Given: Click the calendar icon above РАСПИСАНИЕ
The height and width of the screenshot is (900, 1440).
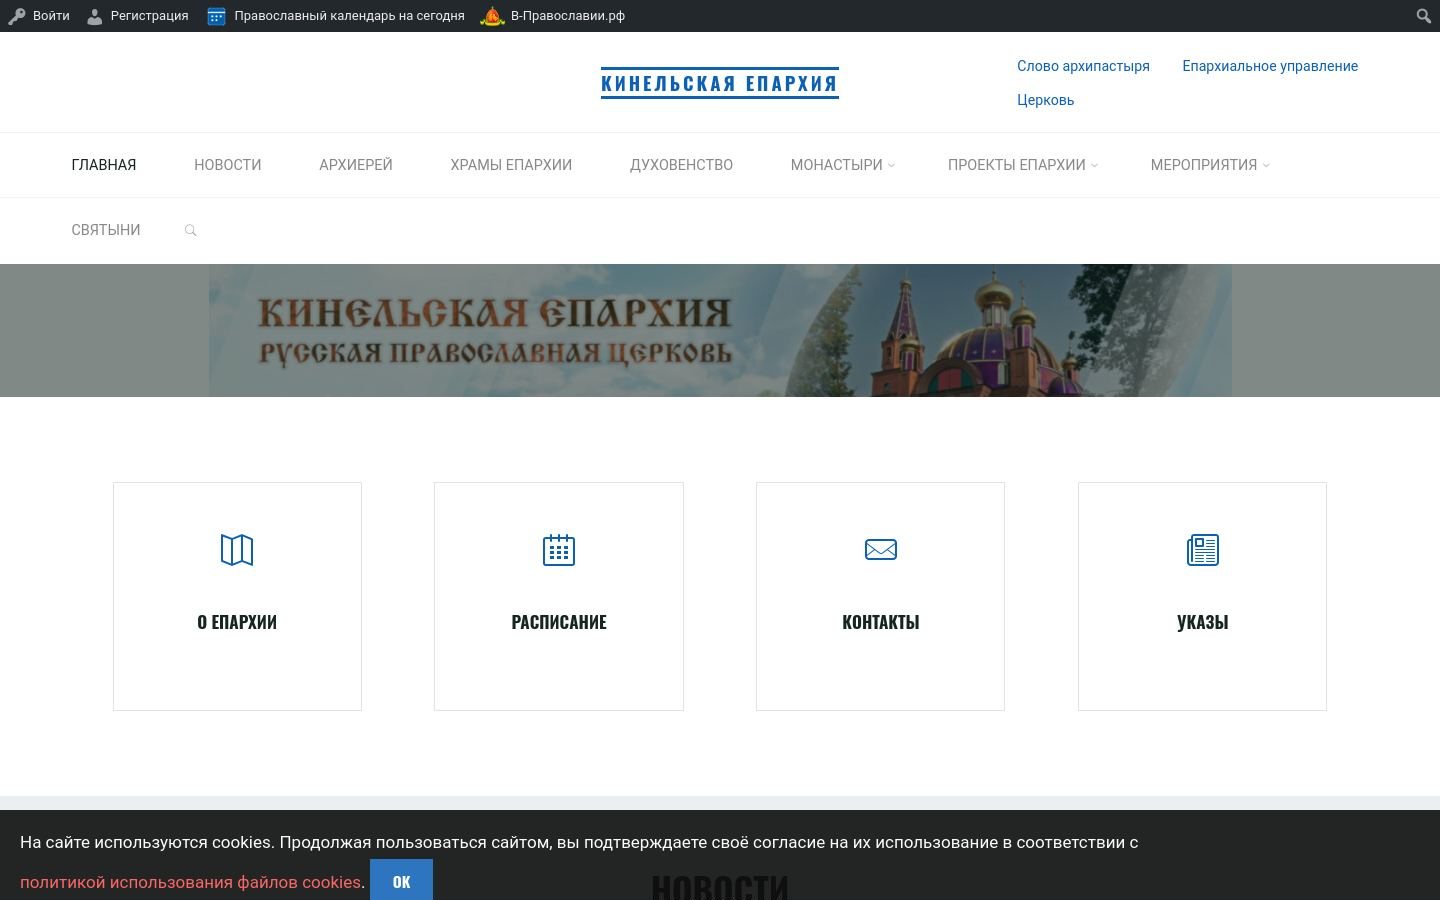Looking at the screenshot, I should tap(559, 550).
